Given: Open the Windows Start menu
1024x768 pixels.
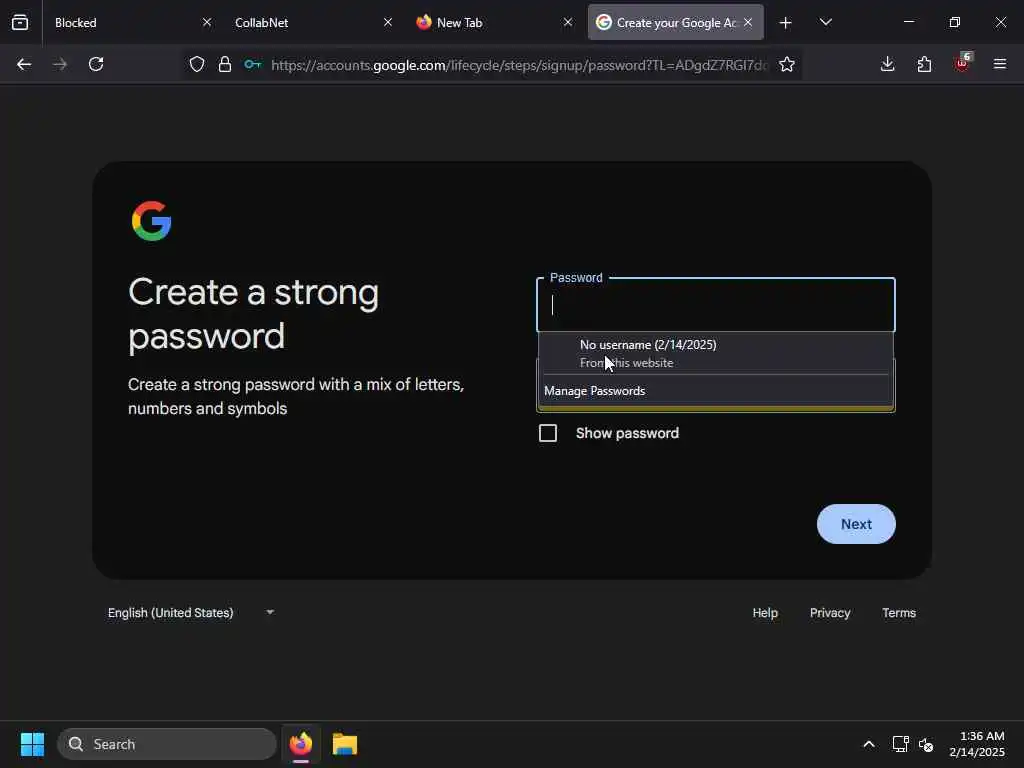Looking at the screenshot, I should coord(32,744).
